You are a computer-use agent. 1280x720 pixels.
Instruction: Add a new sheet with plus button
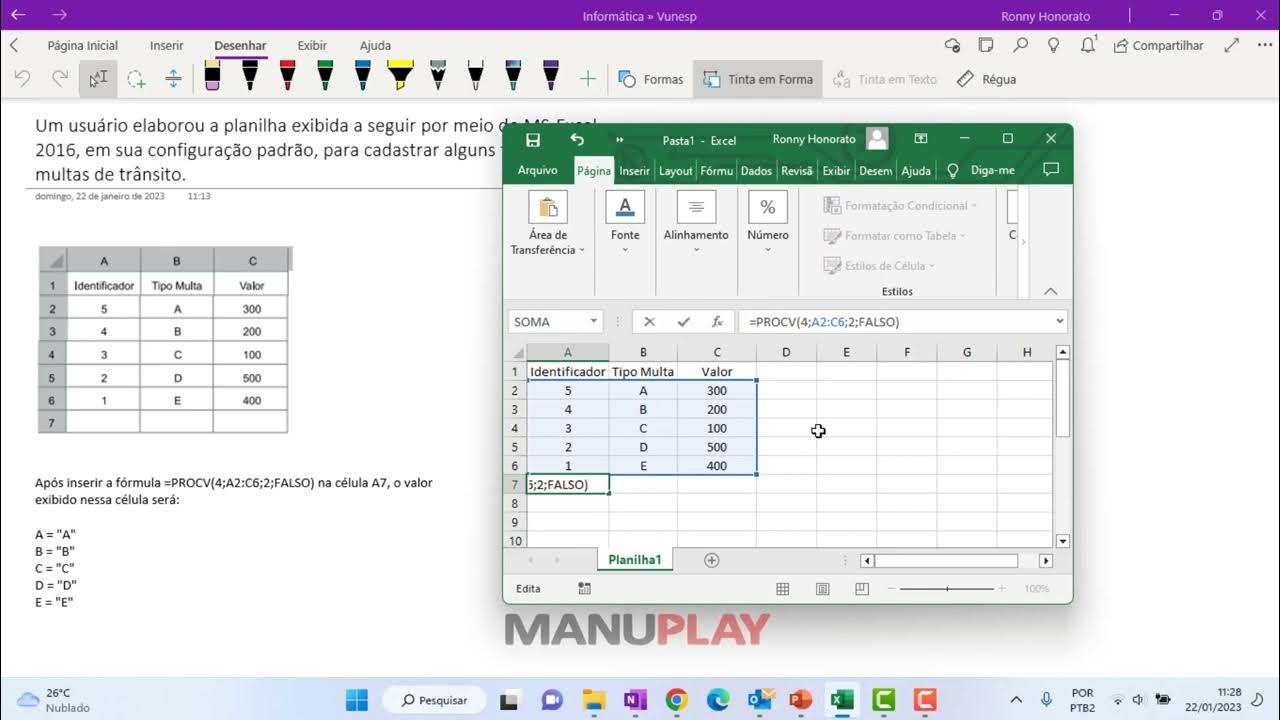click(712, 560)
